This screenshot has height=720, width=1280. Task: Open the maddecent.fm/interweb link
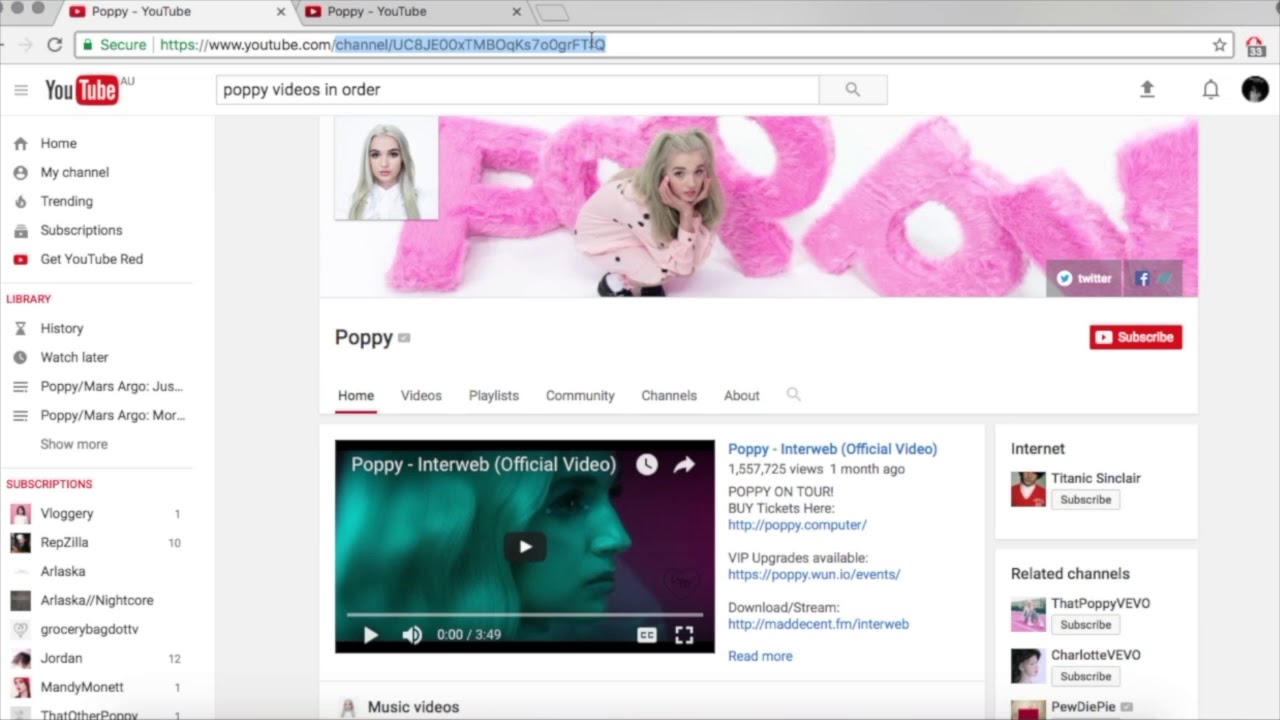click(818, 623)
